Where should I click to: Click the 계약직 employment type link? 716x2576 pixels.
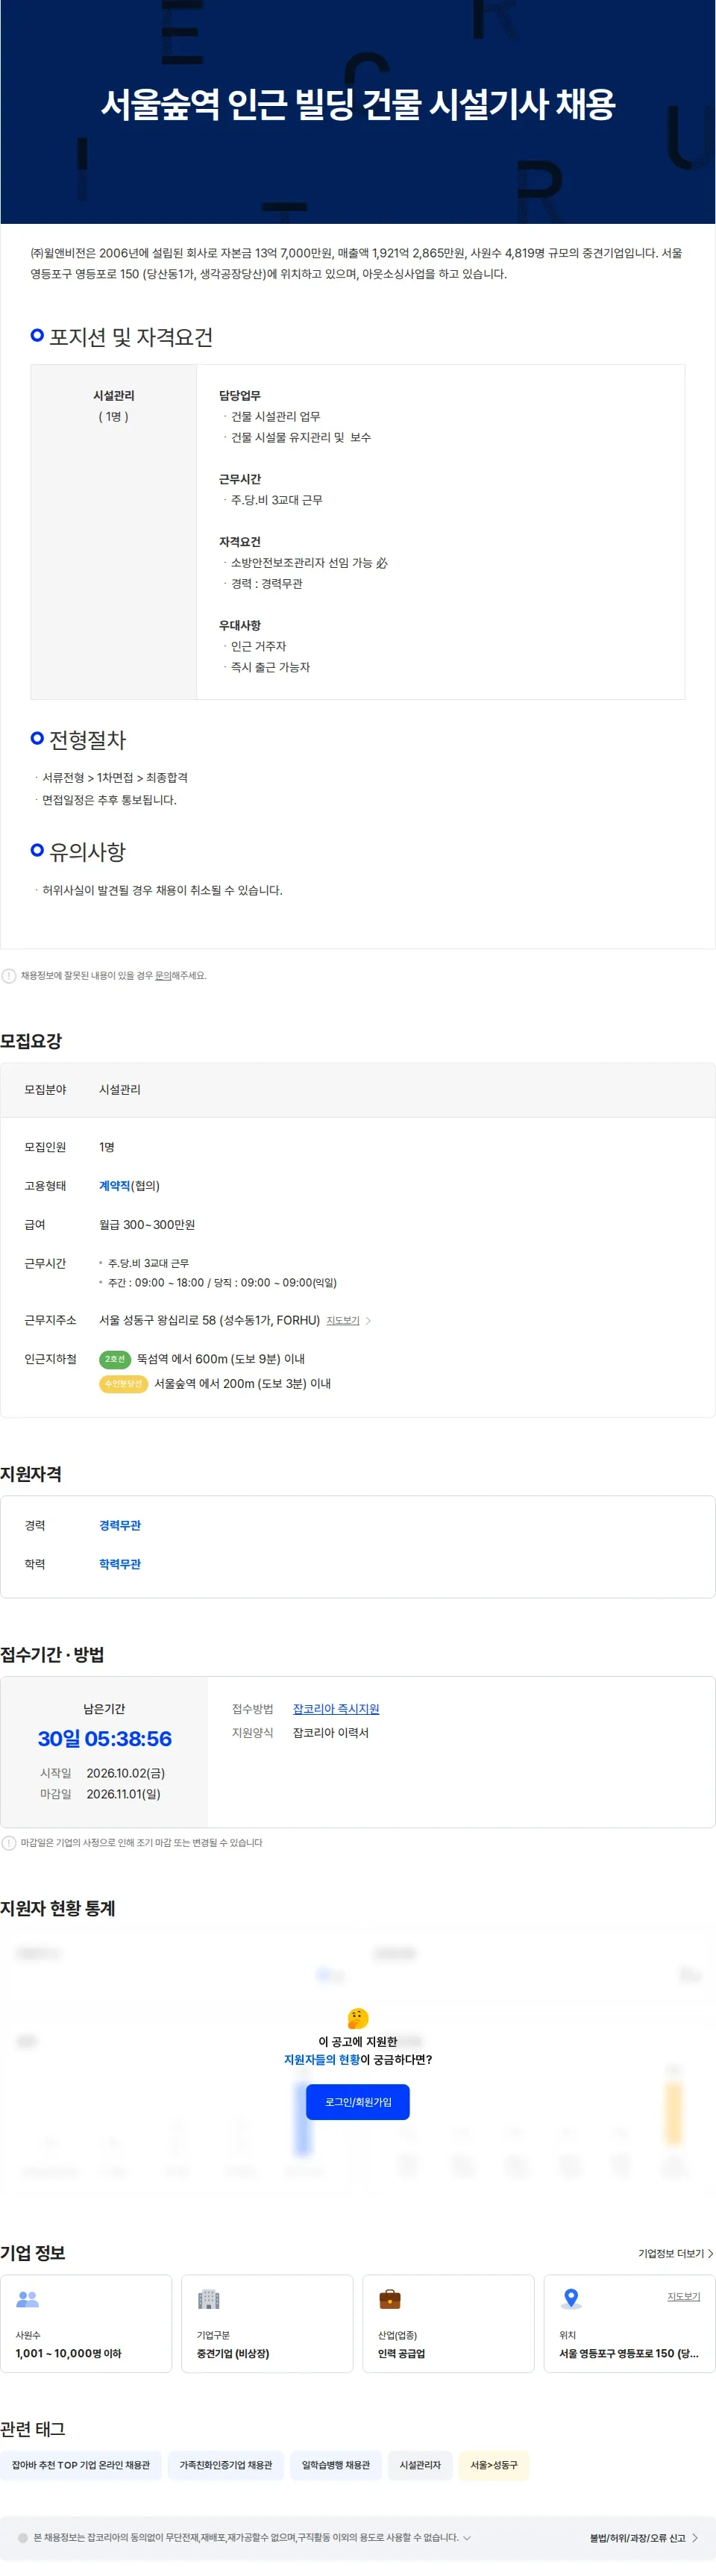[x=114, y=1186]
